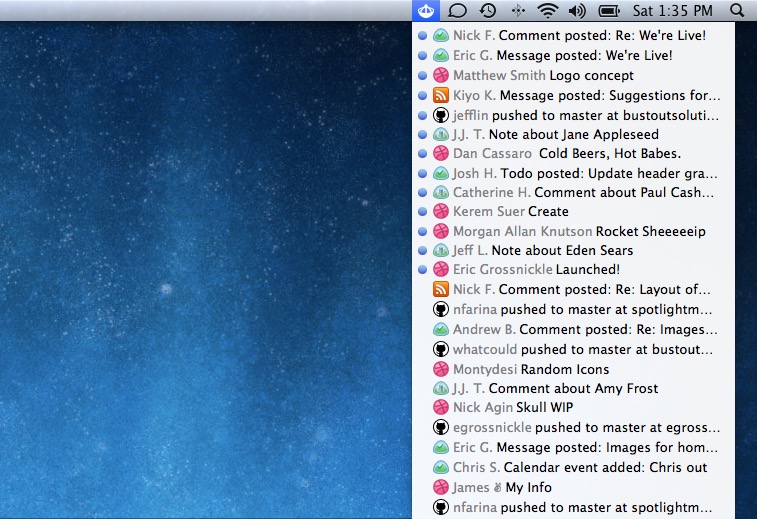Click Dribbble icon beside Kerem Suer
The width and height of the screenshot is (757, 519).
coord(440,211)
